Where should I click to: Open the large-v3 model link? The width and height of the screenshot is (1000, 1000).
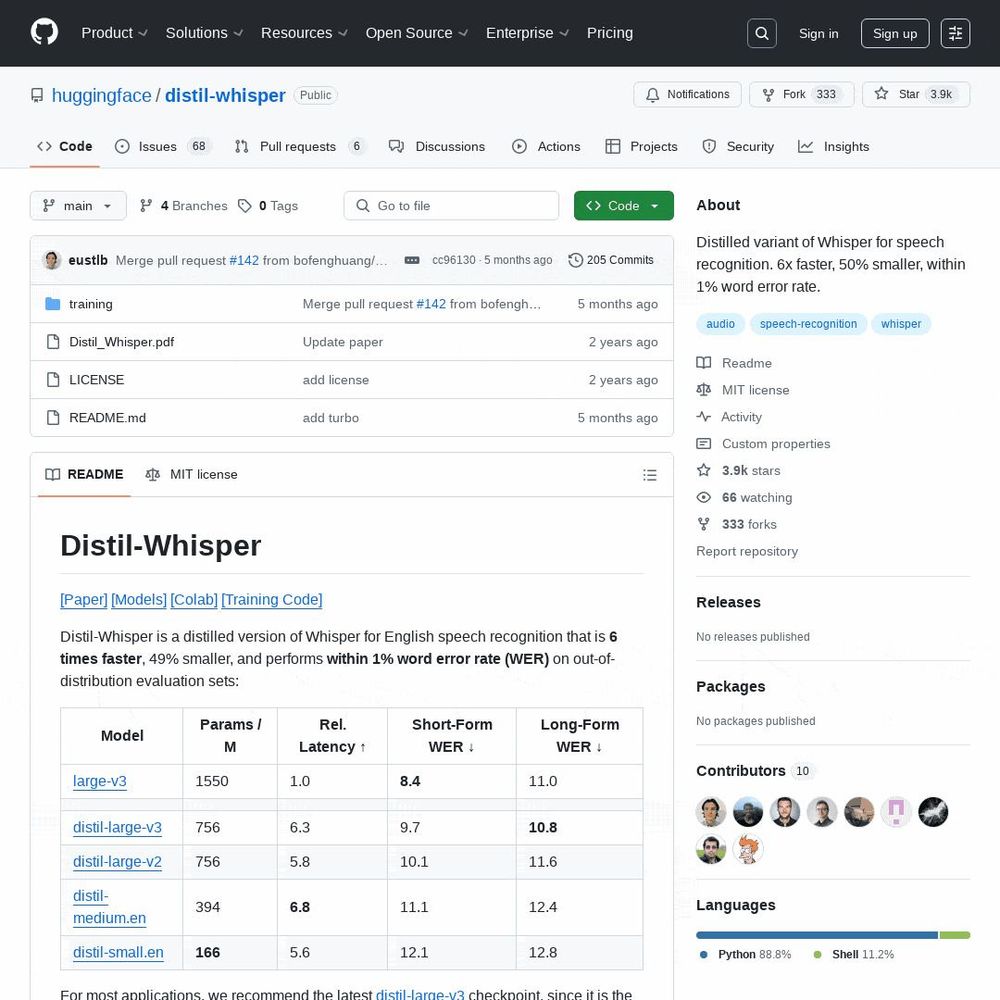[99, 781]
